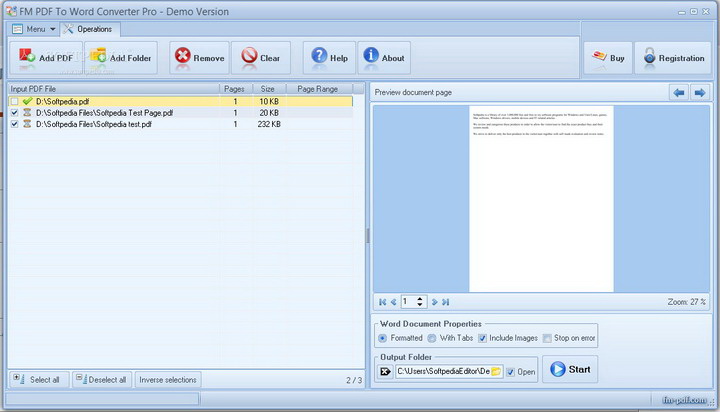This screenshot has height=412, width=720.
Task: Click the document preview page thumbnail
Action: 541,198
